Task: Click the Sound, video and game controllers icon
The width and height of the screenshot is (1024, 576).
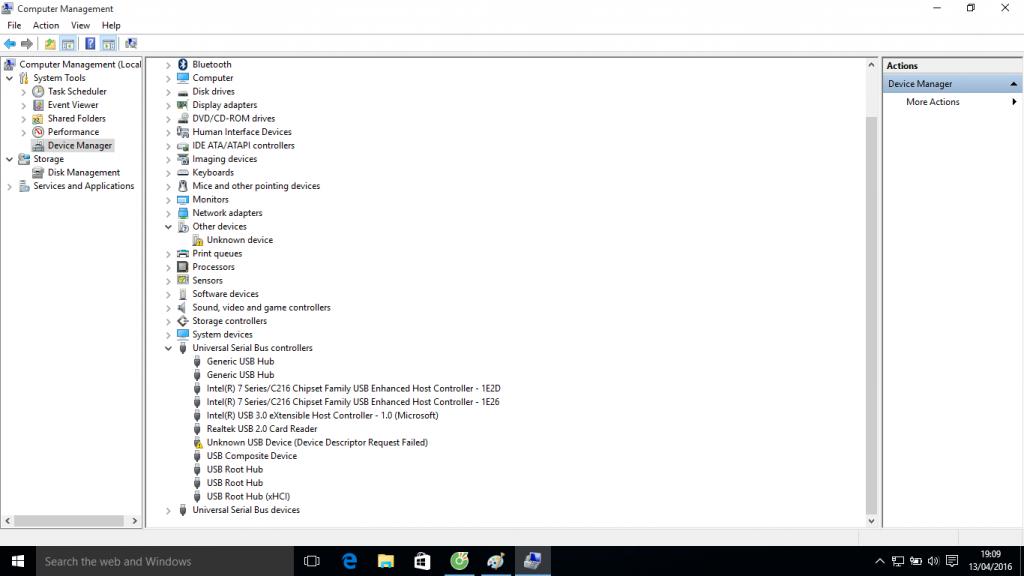Action: point(183,308)
